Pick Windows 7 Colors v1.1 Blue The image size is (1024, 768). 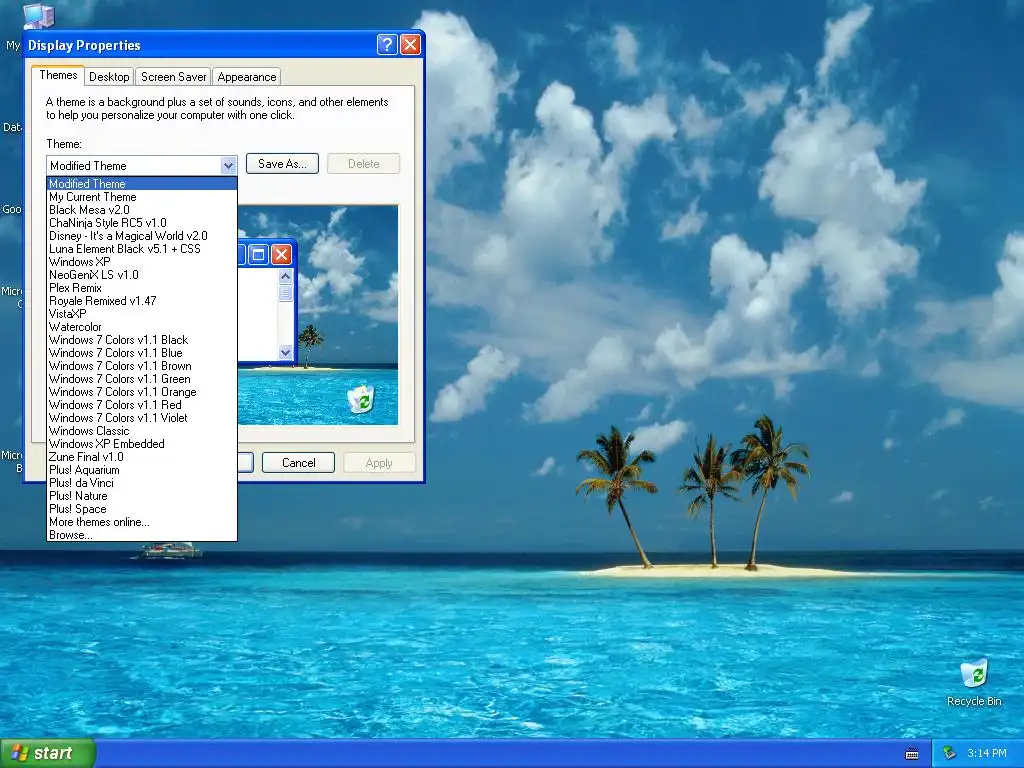pyautogui.click(x=142, y=353)
